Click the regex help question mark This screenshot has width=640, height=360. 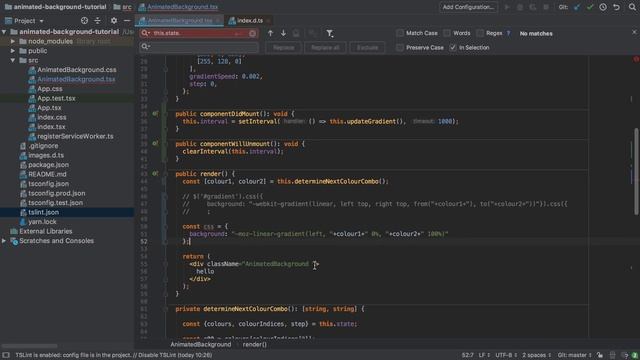pyautogui.click(x=508, y=33)
